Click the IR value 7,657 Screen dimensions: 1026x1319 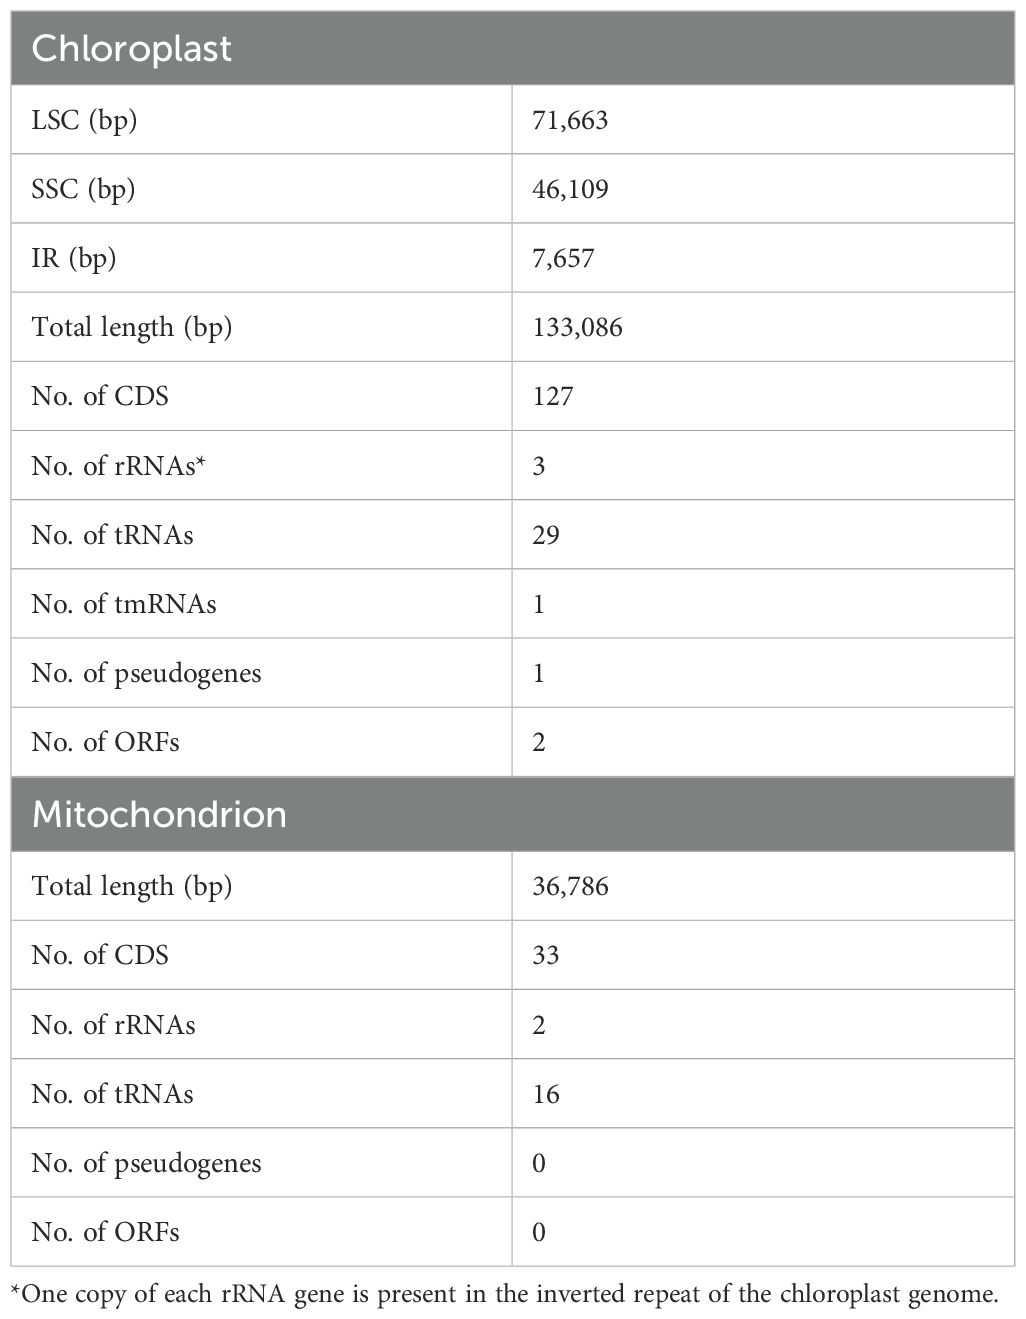pyautogui.click(x=563, y=258)
